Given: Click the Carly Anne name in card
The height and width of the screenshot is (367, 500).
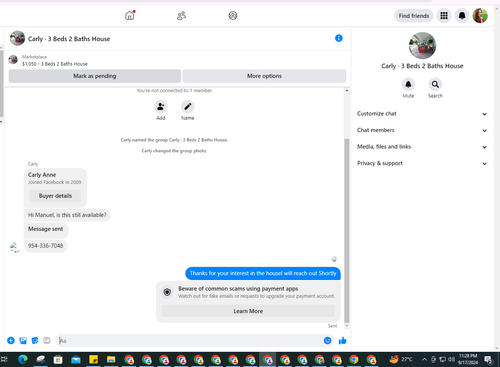Looking at the screenshot, I should pyautogui.click(x=42, y=175).
